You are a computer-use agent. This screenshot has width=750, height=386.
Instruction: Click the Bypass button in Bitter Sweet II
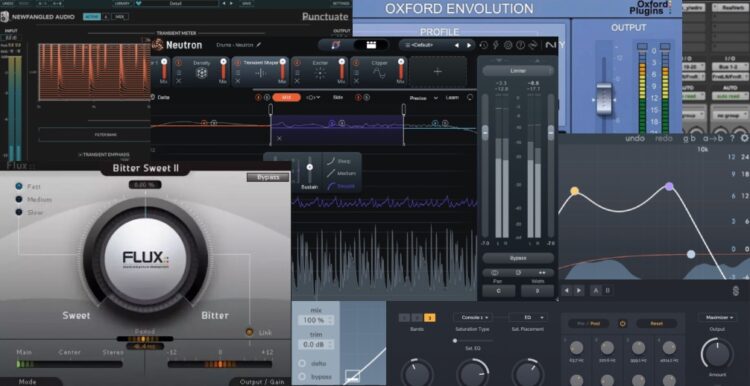coord(268,177)
